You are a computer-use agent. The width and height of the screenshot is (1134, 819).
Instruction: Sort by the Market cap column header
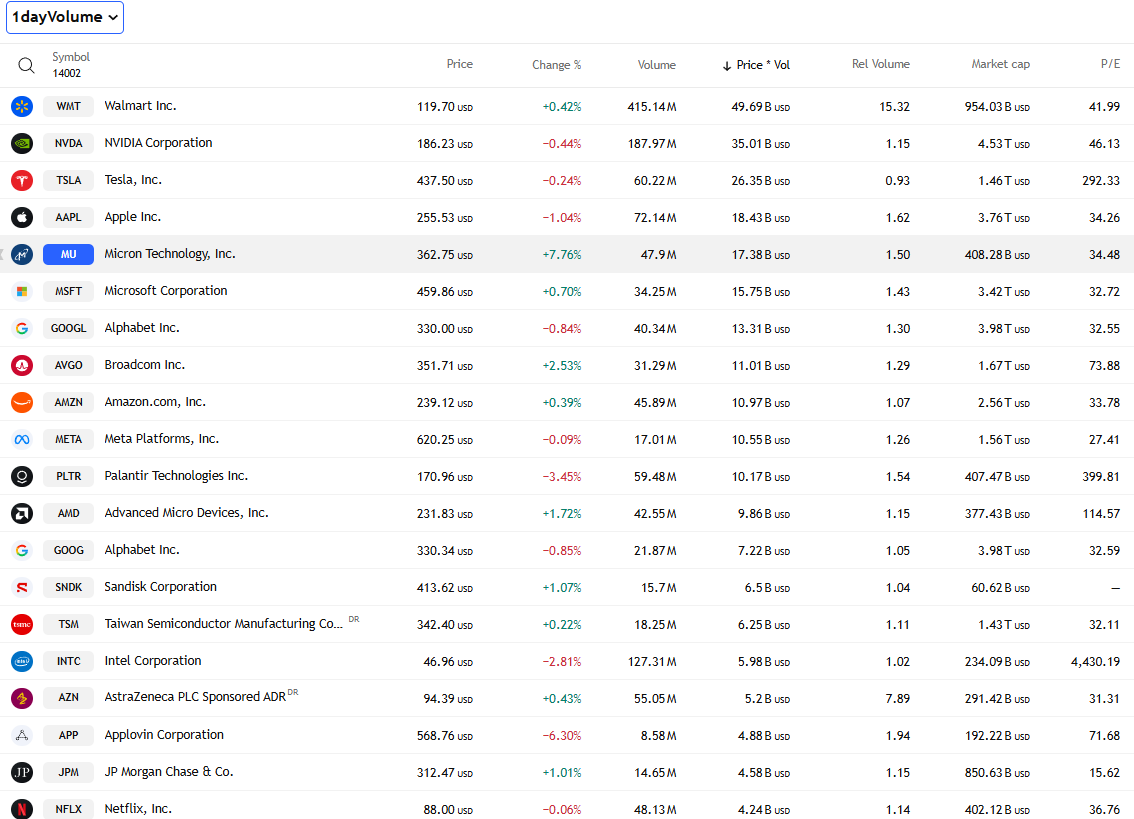point(1000,64)
